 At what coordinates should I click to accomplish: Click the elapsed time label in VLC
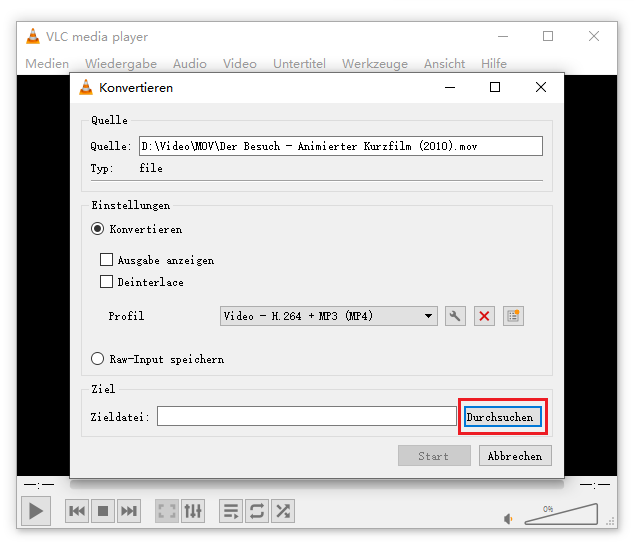point(39,484)
